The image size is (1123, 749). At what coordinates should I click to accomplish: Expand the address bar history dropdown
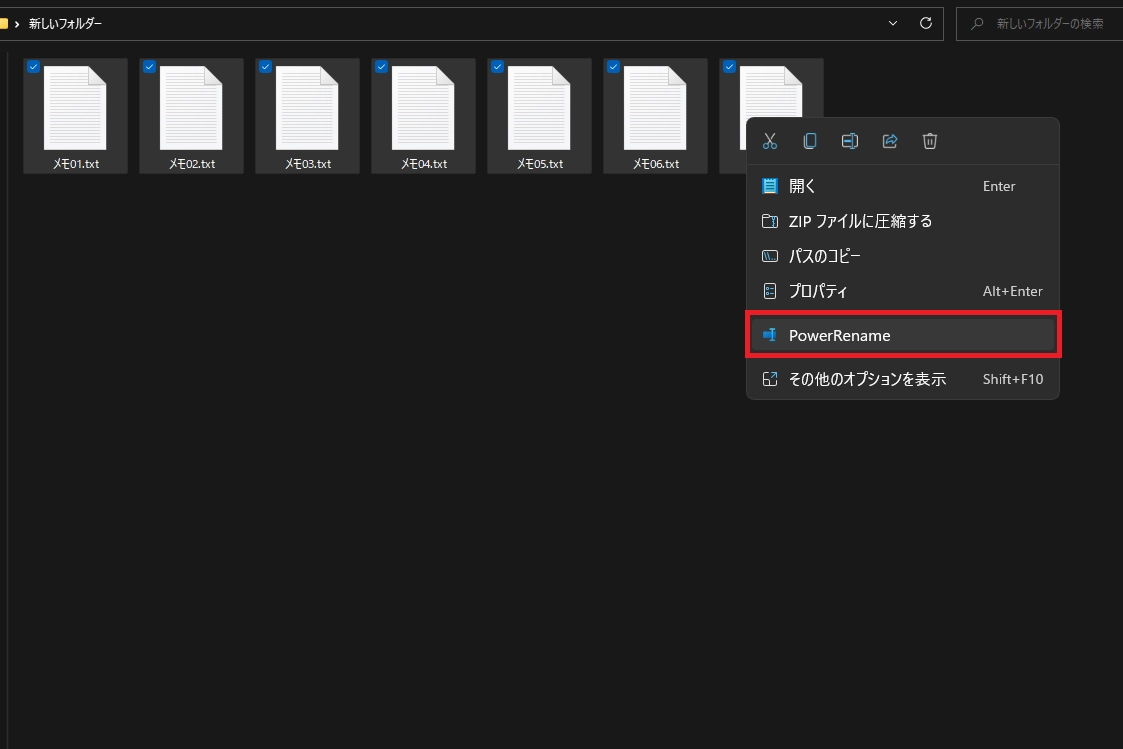pos(893,23)
